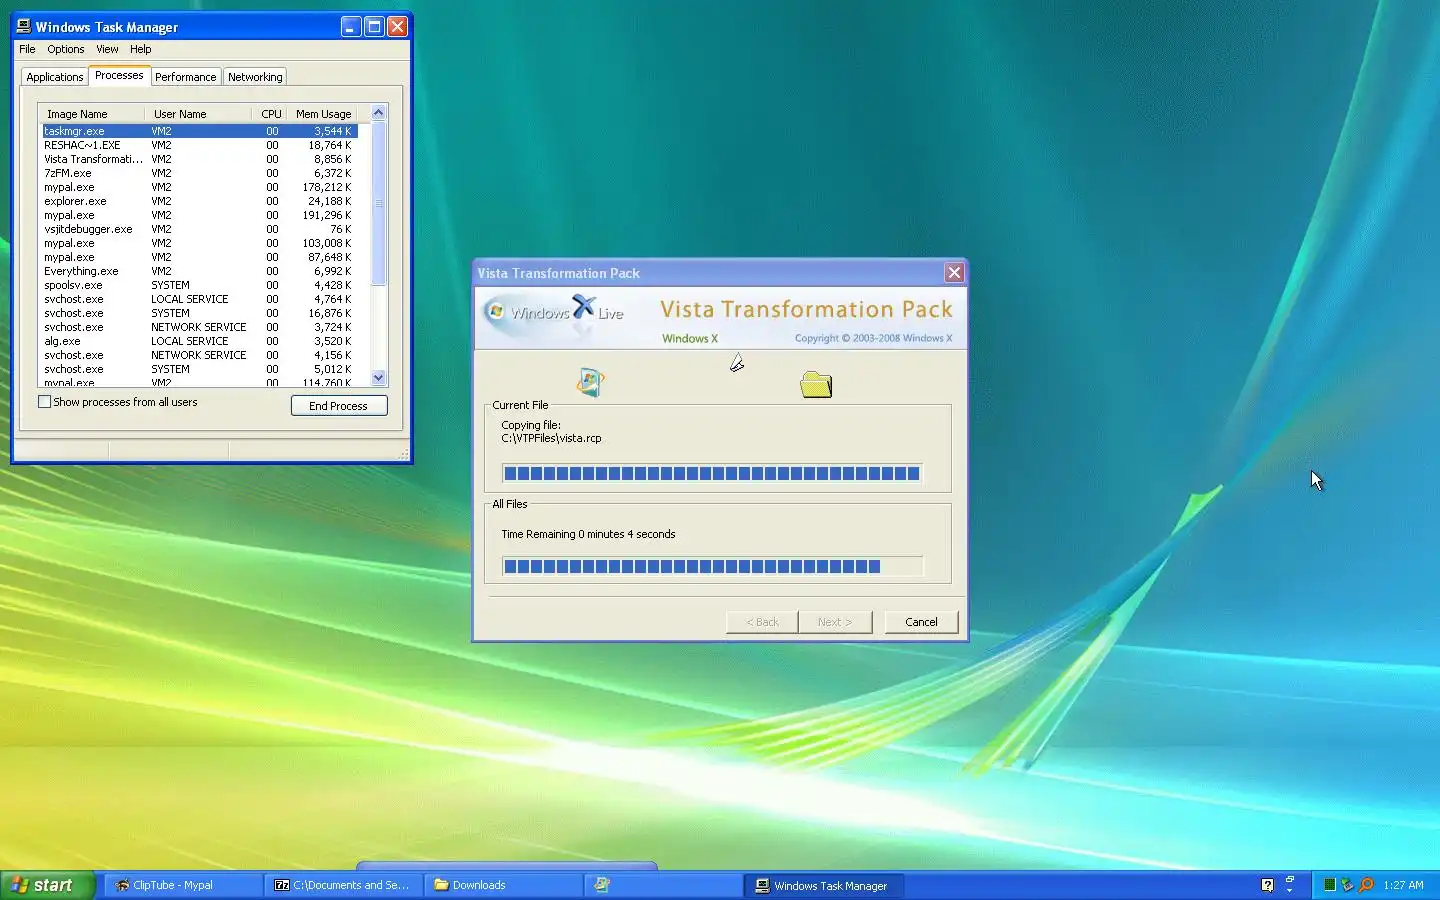Sort processes by Image Name column
The width and height of the screenshot is (1440, 900).
92,114
